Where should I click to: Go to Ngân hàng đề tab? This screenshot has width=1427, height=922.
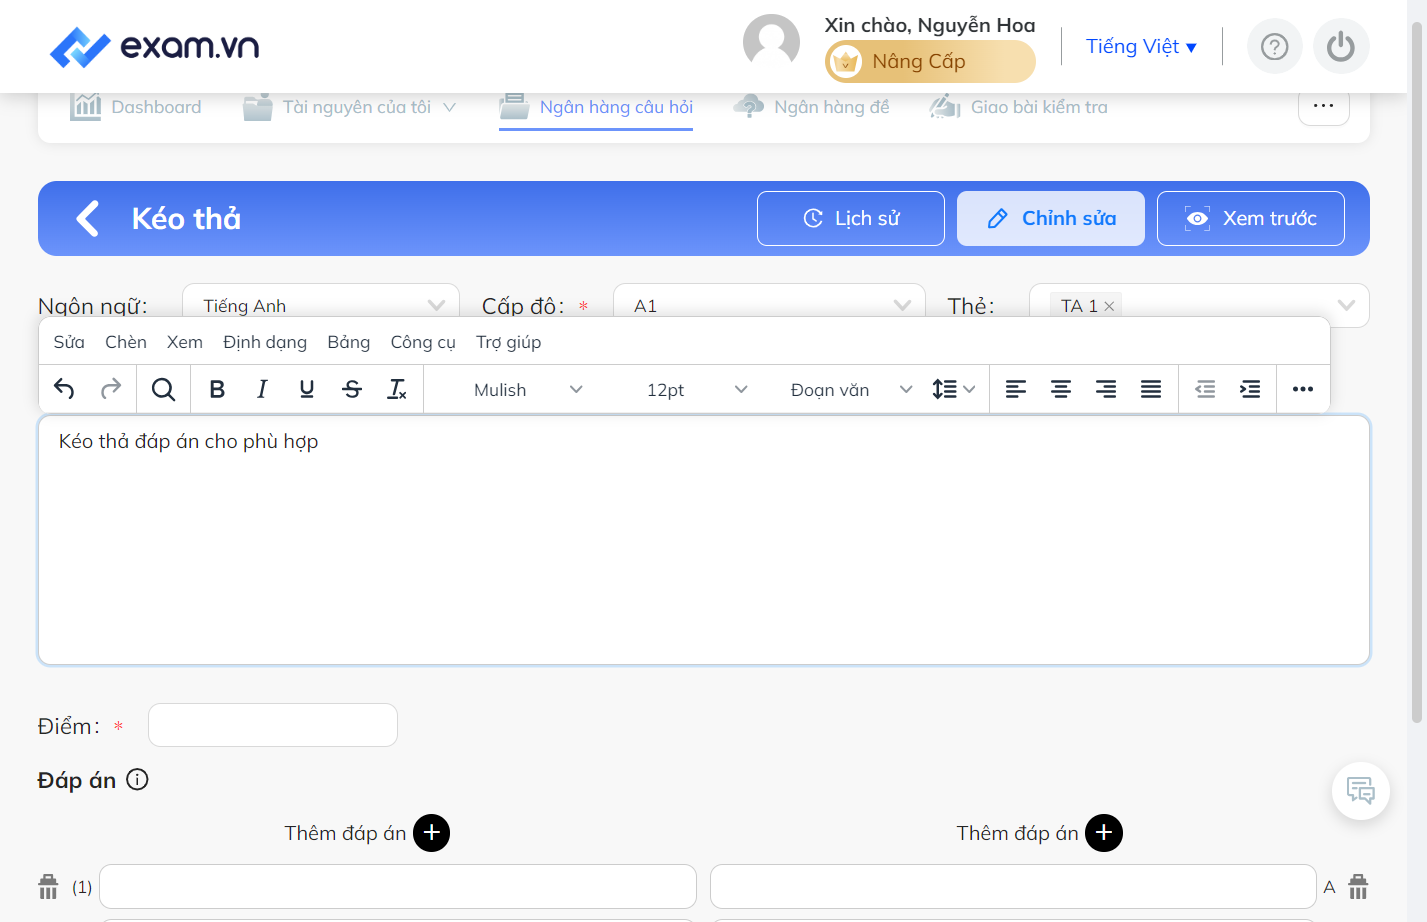pyautogui.click(x=811, y=107)
